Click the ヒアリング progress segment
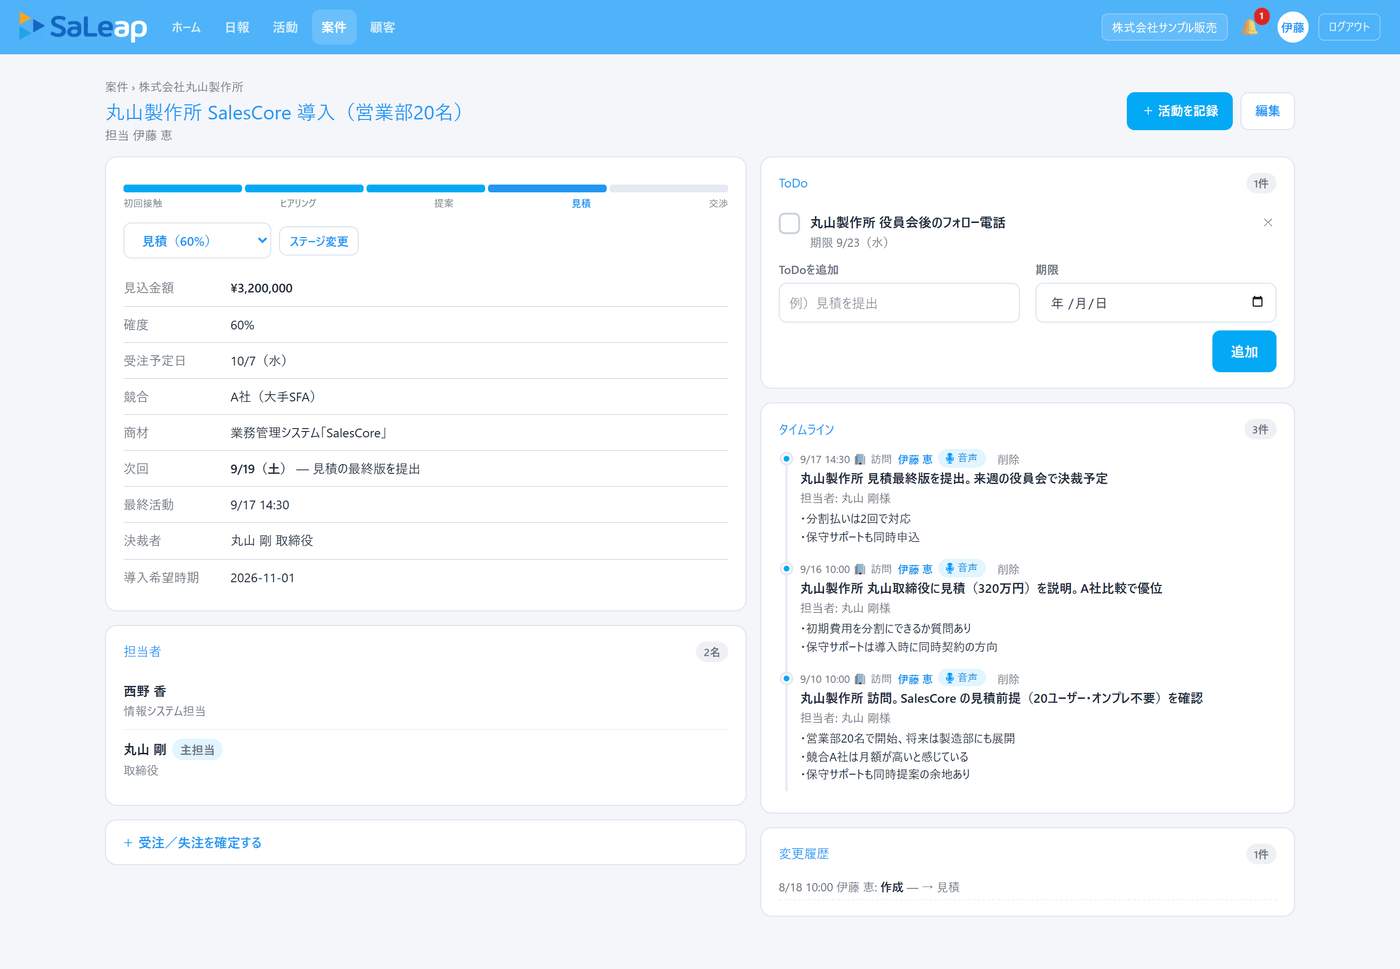Image resolution: width=1400 pixels, height=969 pixels. (x=304, y=188)
